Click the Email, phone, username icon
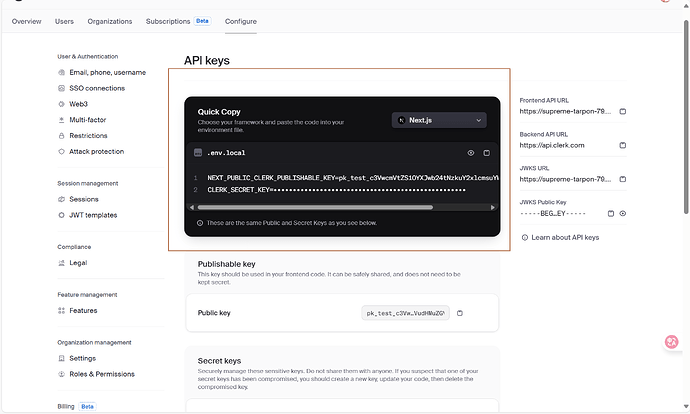 pos(62,72)
